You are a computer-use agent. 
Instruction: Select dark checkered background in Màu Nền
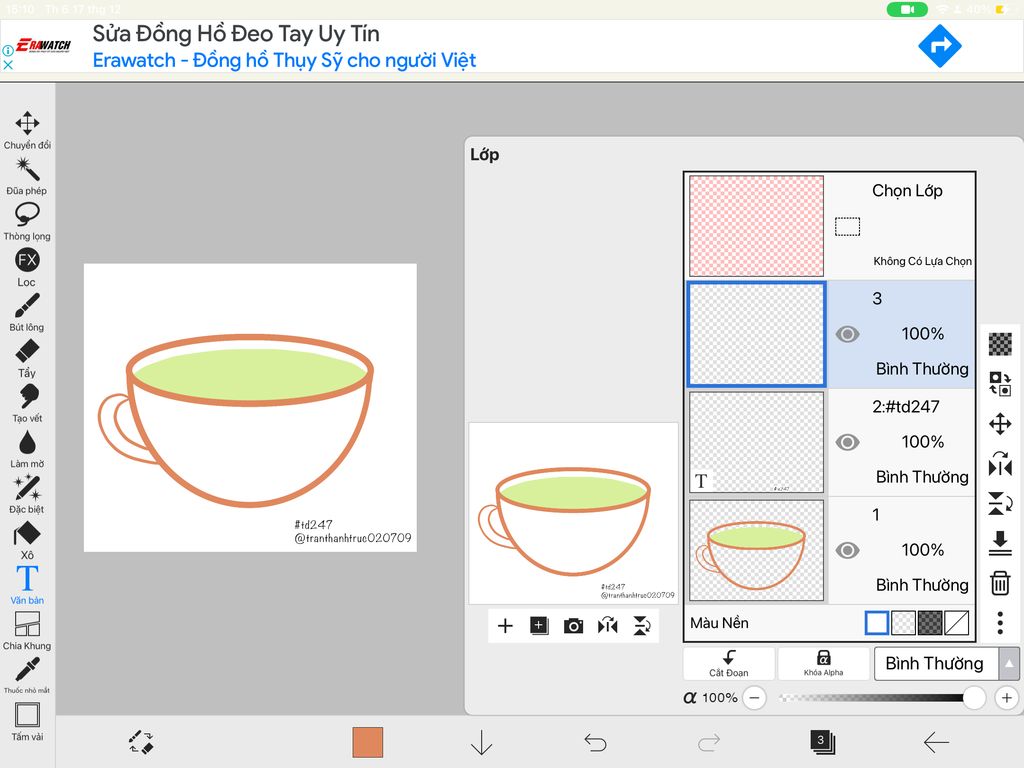(x=930, y=623)
